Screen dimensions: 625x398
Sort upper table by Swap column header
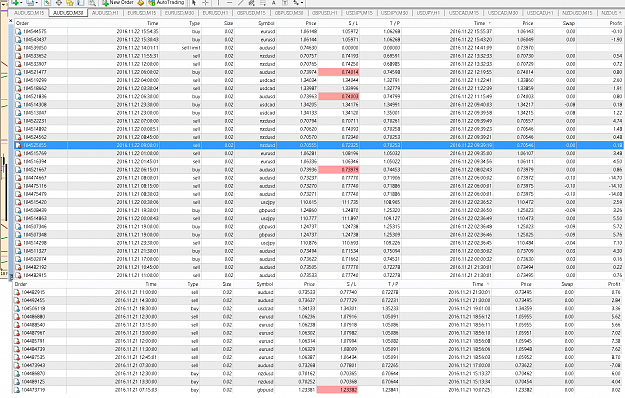click(569, 23)
